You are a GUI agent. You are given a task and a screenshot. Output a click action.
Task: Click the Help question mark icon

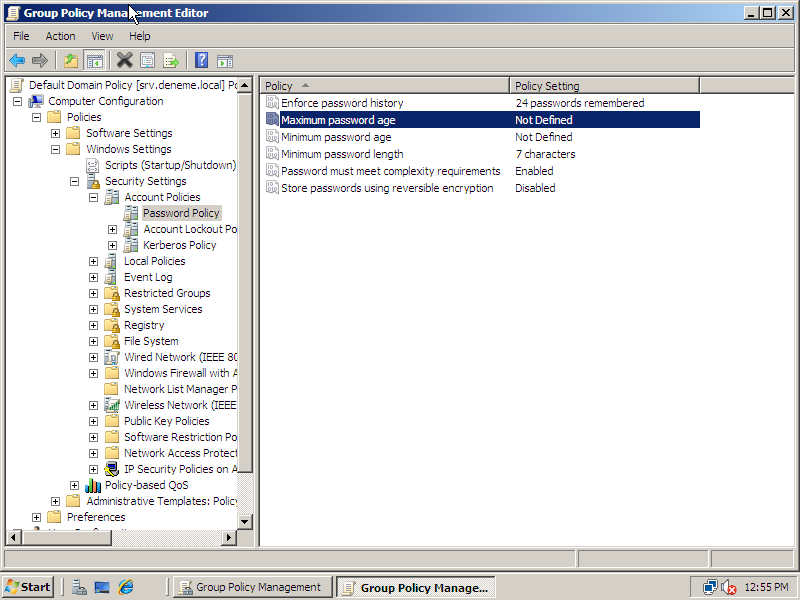(202, 60)
